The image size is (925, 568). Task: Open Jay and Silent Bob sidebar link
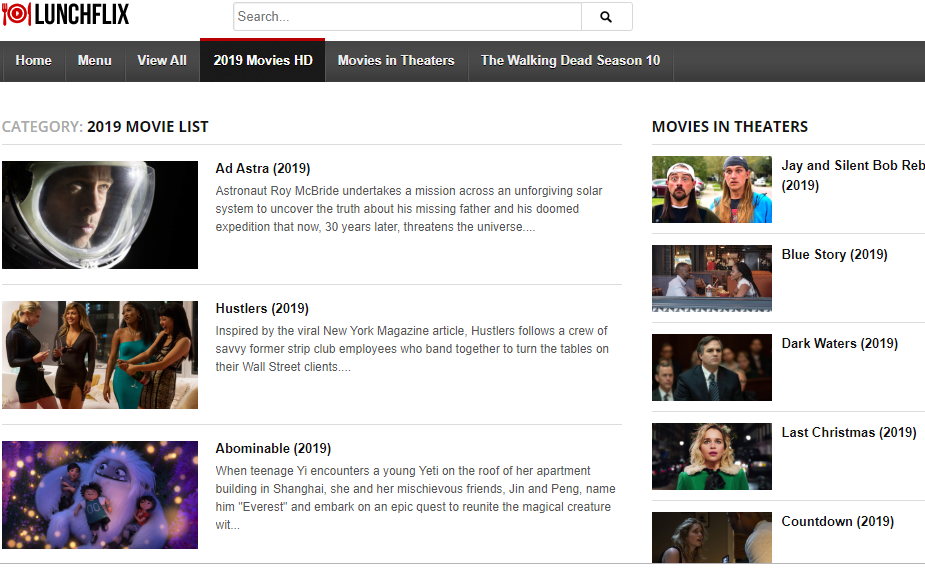pyautogui.click(x=853, y=175)
